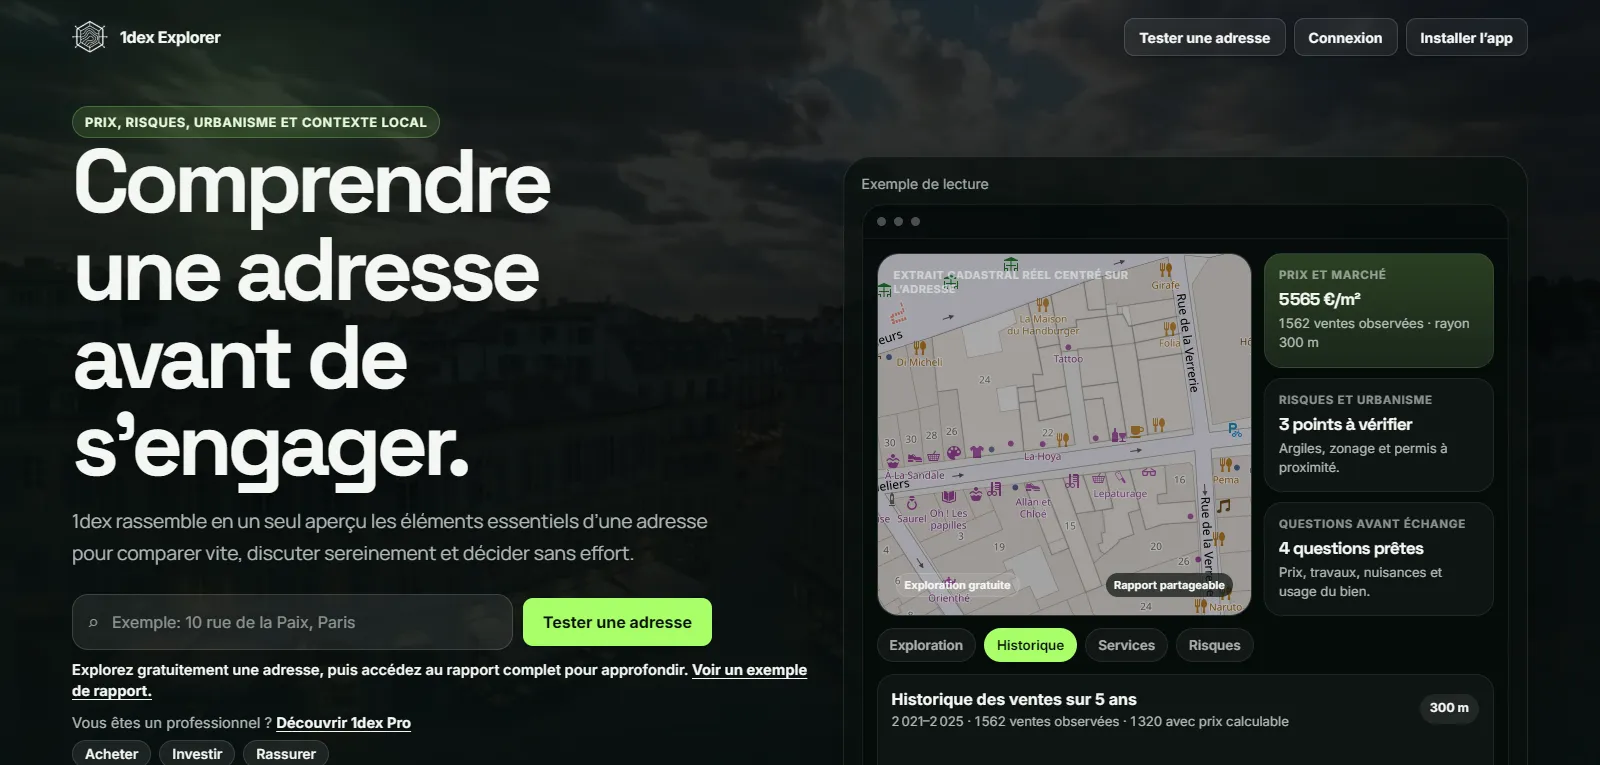1600x765 pixels.
Task: Click the 4 questions prêtes text
Action: click(x=1350, y=548)
